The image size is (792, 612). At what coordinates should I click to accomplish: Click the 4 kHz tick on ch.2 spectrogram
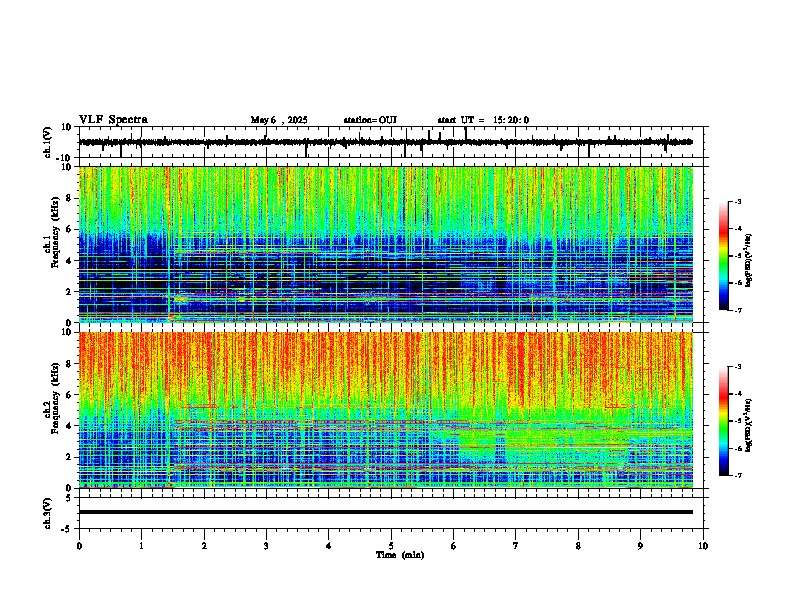[69, 426]
